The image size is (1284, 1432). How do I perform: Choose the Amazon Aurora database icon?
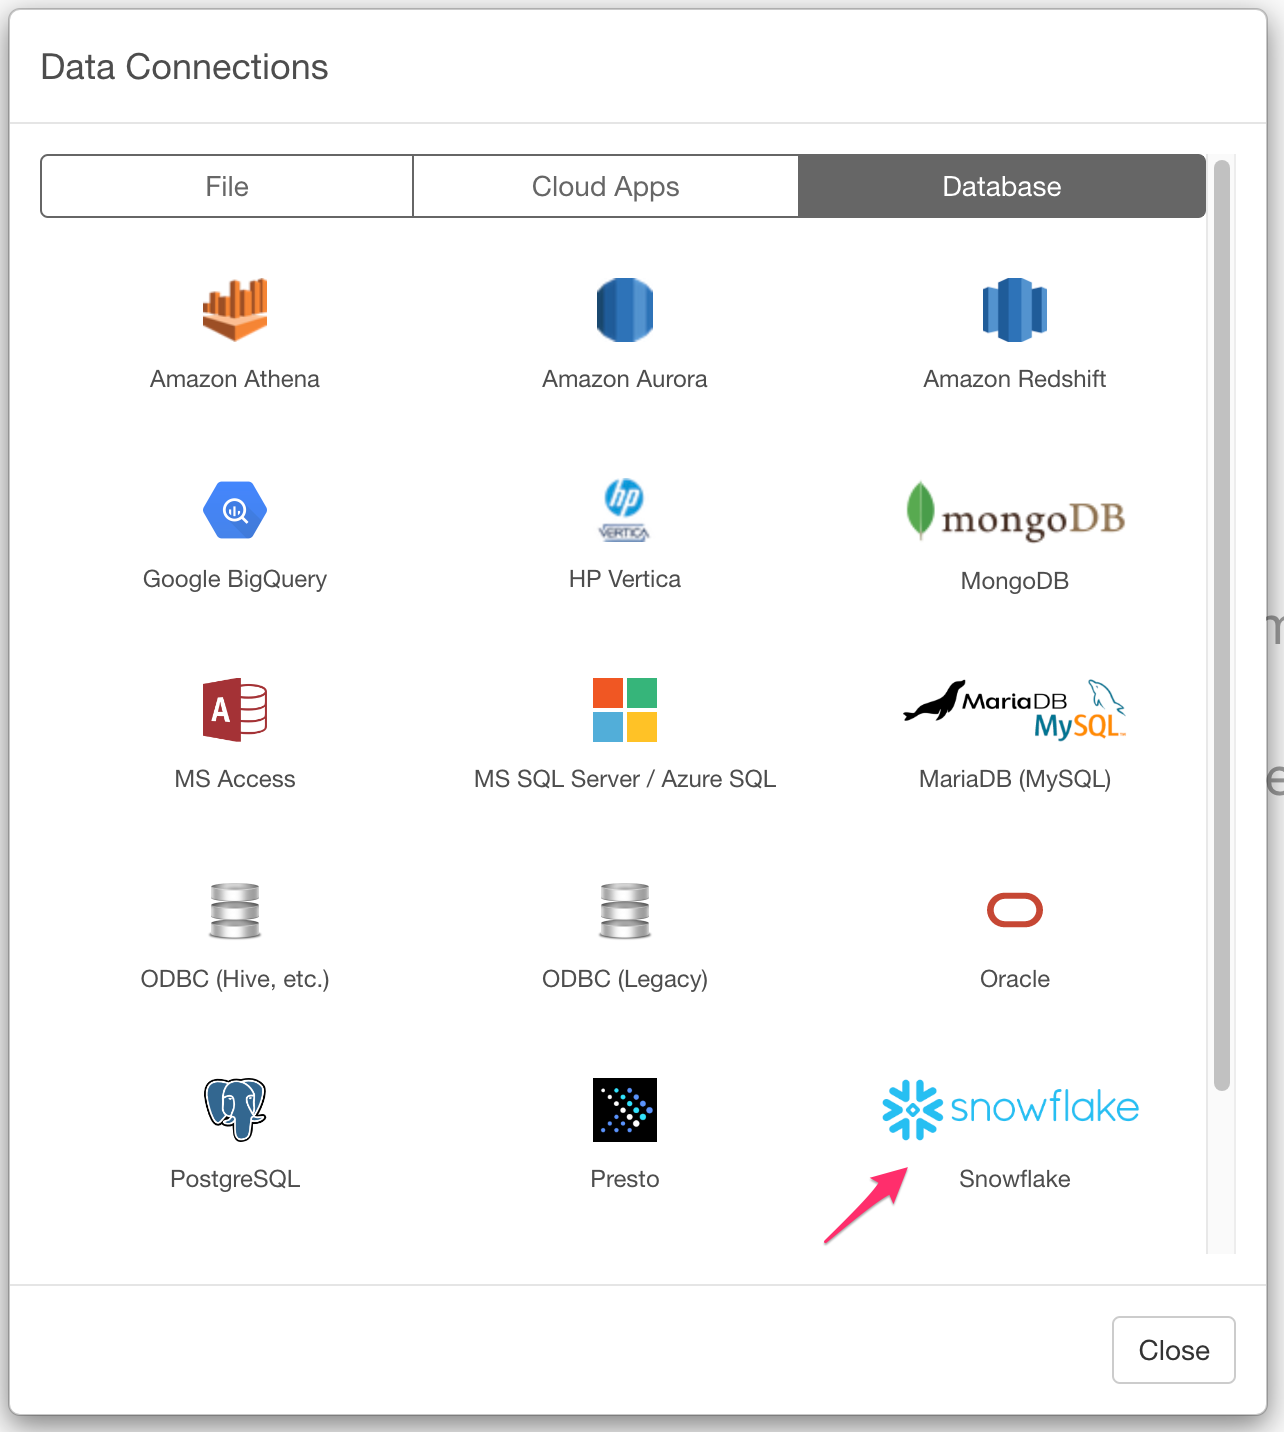(625, 310)
